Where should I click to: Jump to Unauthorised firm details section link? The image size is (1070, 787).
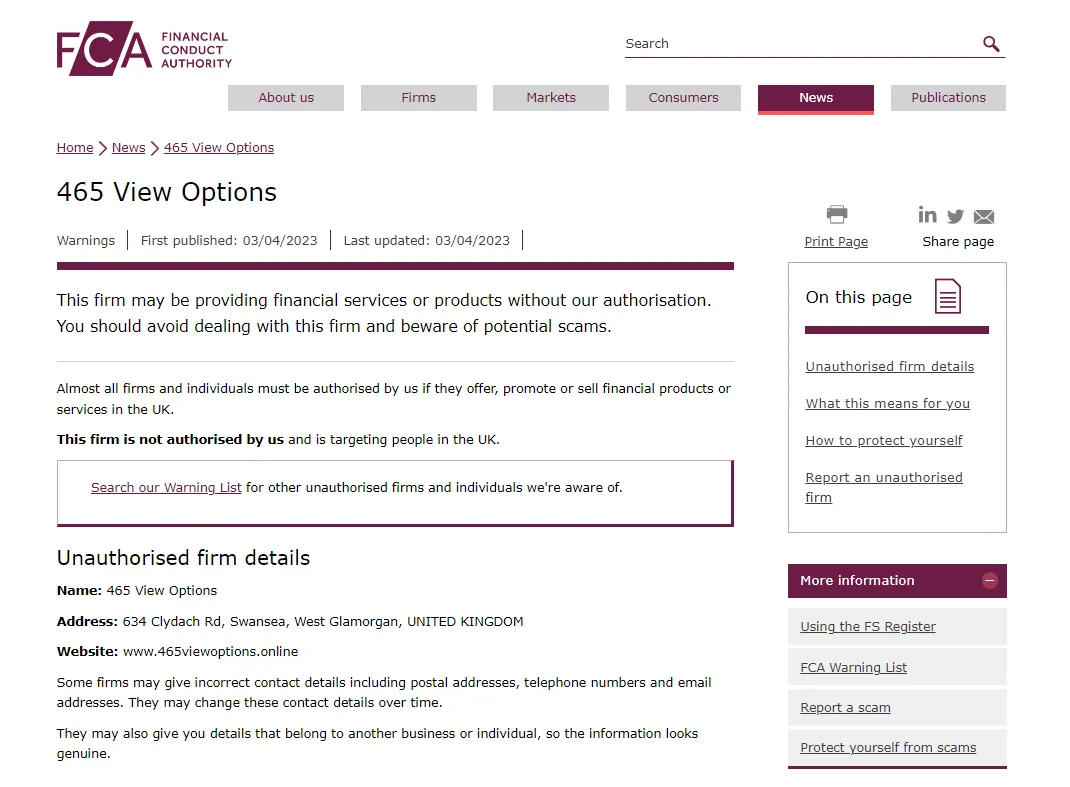[x=890, y=367]
